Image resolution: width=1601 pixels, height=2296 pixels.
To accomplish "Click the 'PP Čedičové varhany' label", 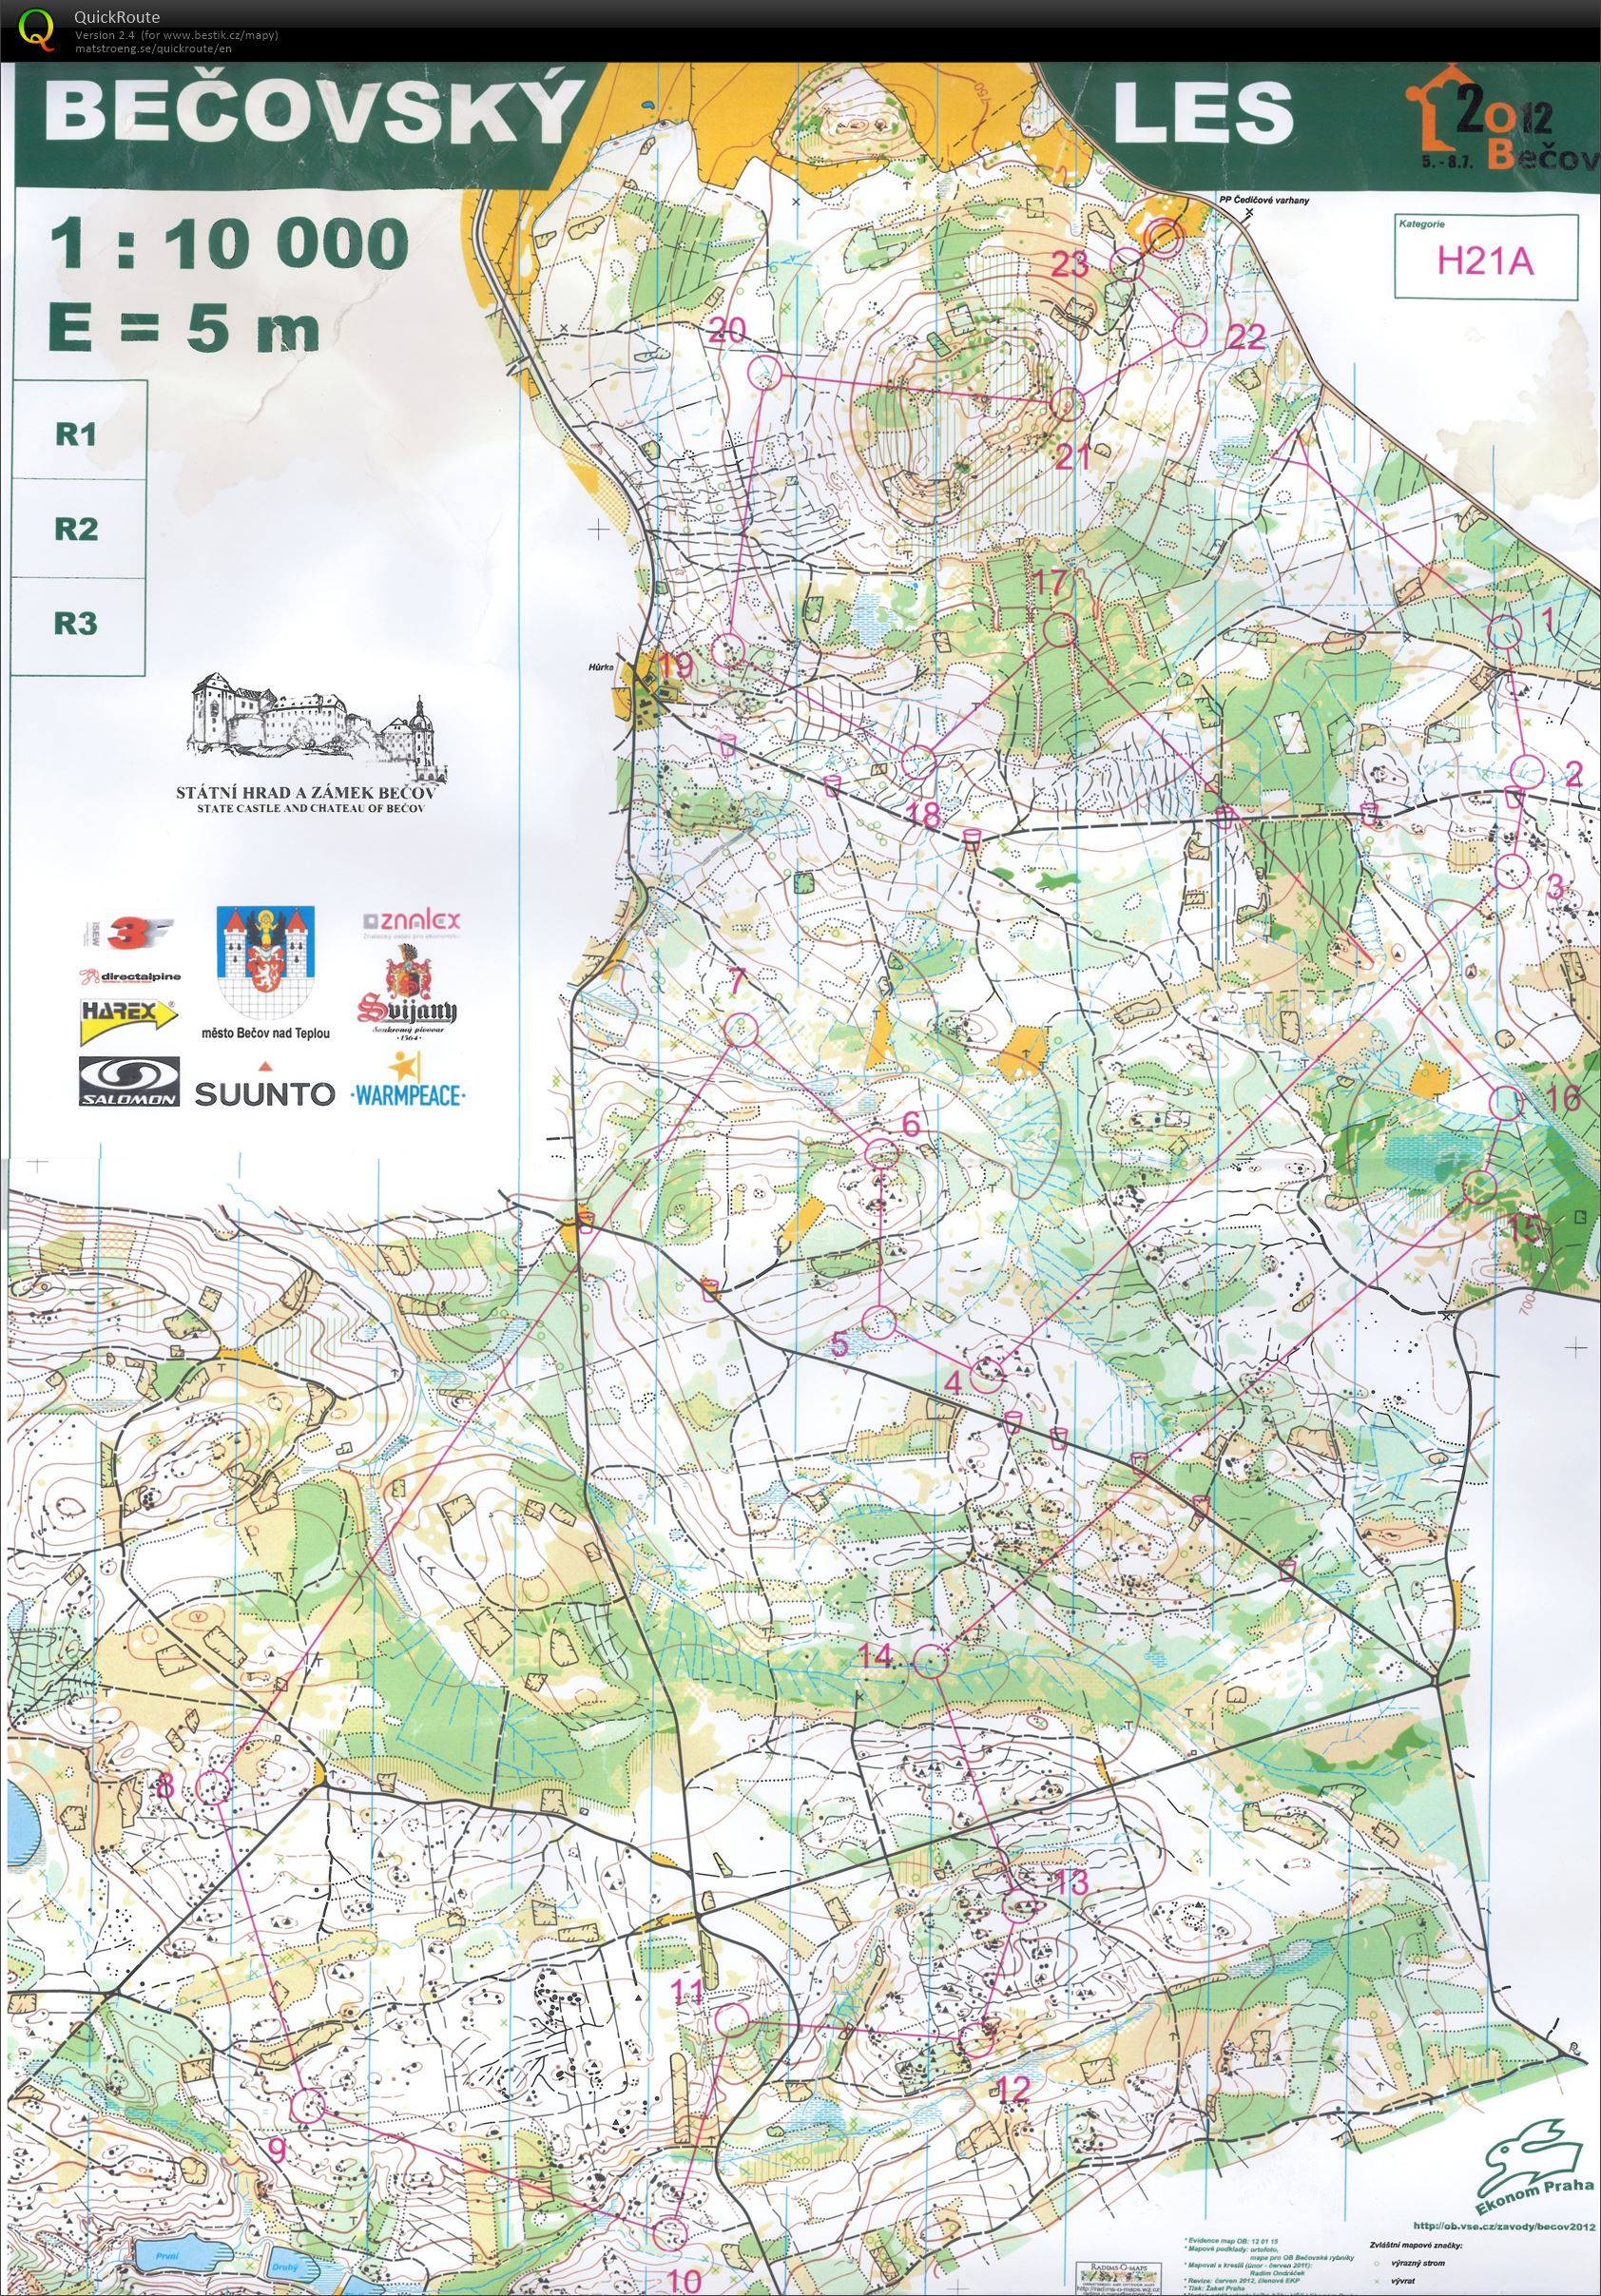I will 1264,200.
